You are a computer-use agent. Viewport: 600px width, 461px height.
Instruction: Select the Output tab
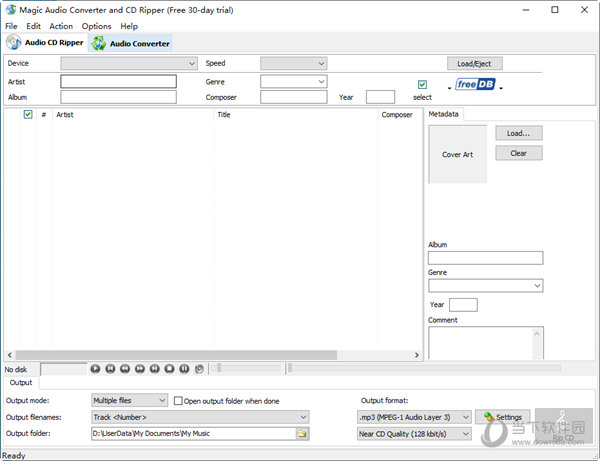pos(21,383)
